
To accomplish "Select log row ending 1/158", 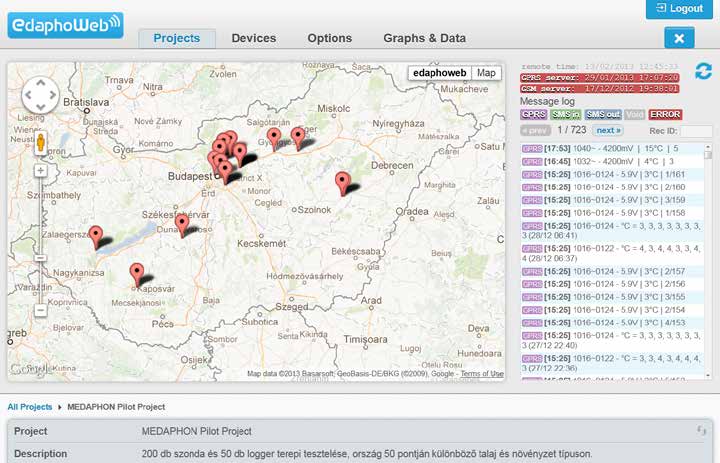I will click(612, 213).
